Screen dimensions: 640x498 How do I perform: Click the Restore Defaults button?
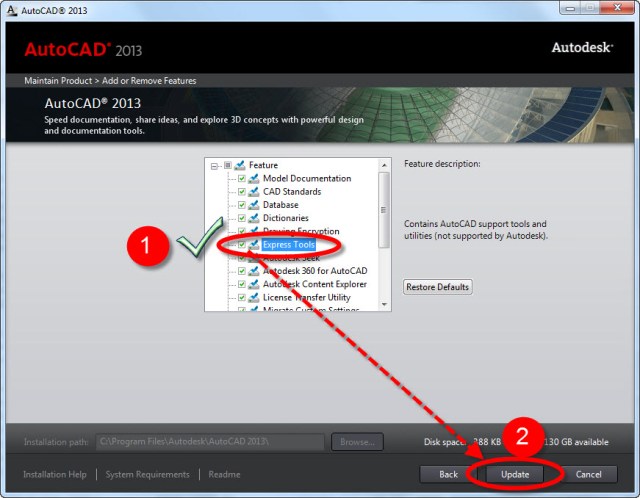[x=437, y=287]
